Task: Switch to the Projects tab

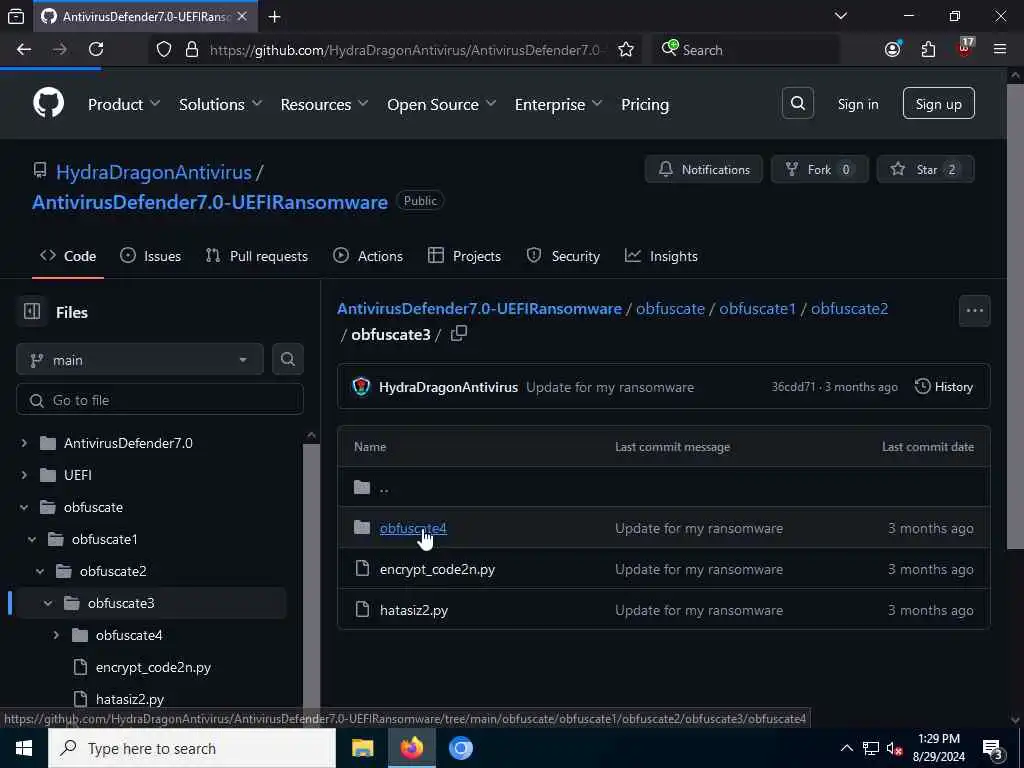Action: pyautogui.click(x=464, y=256)
